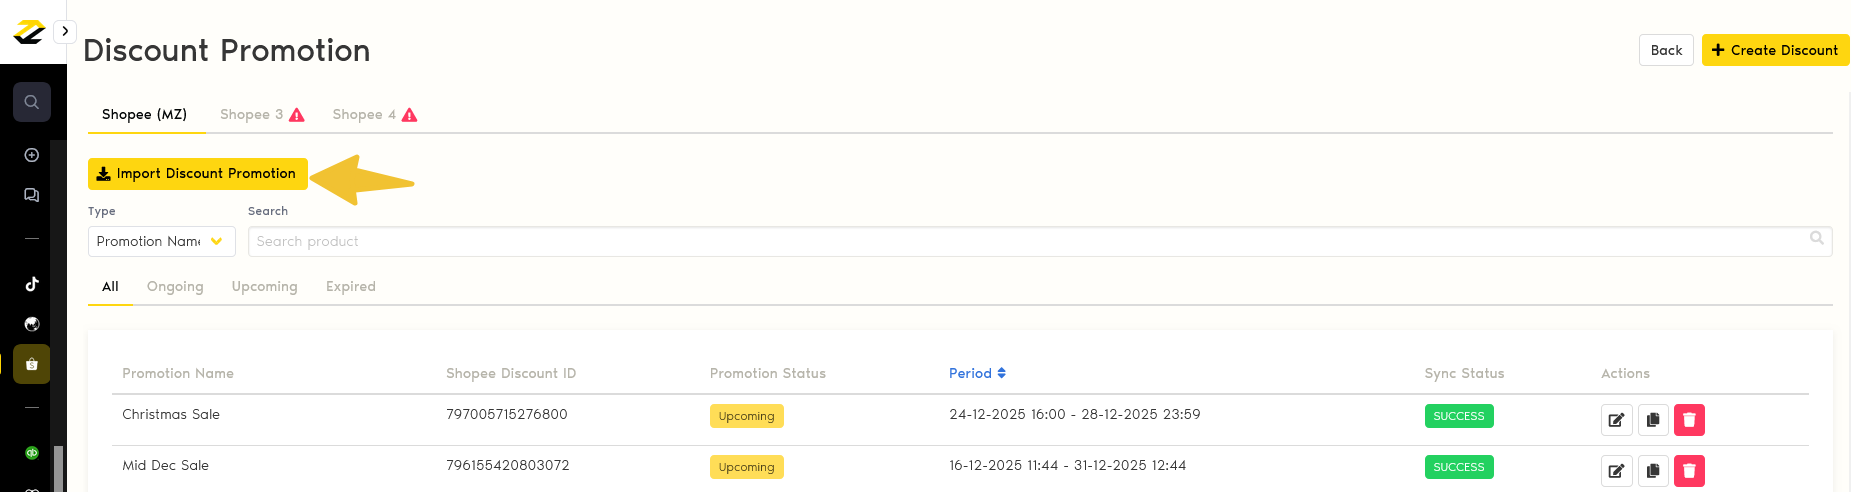Click the Christmas Sale period dates
The image size is (1851, 492).
(1075, 414)
